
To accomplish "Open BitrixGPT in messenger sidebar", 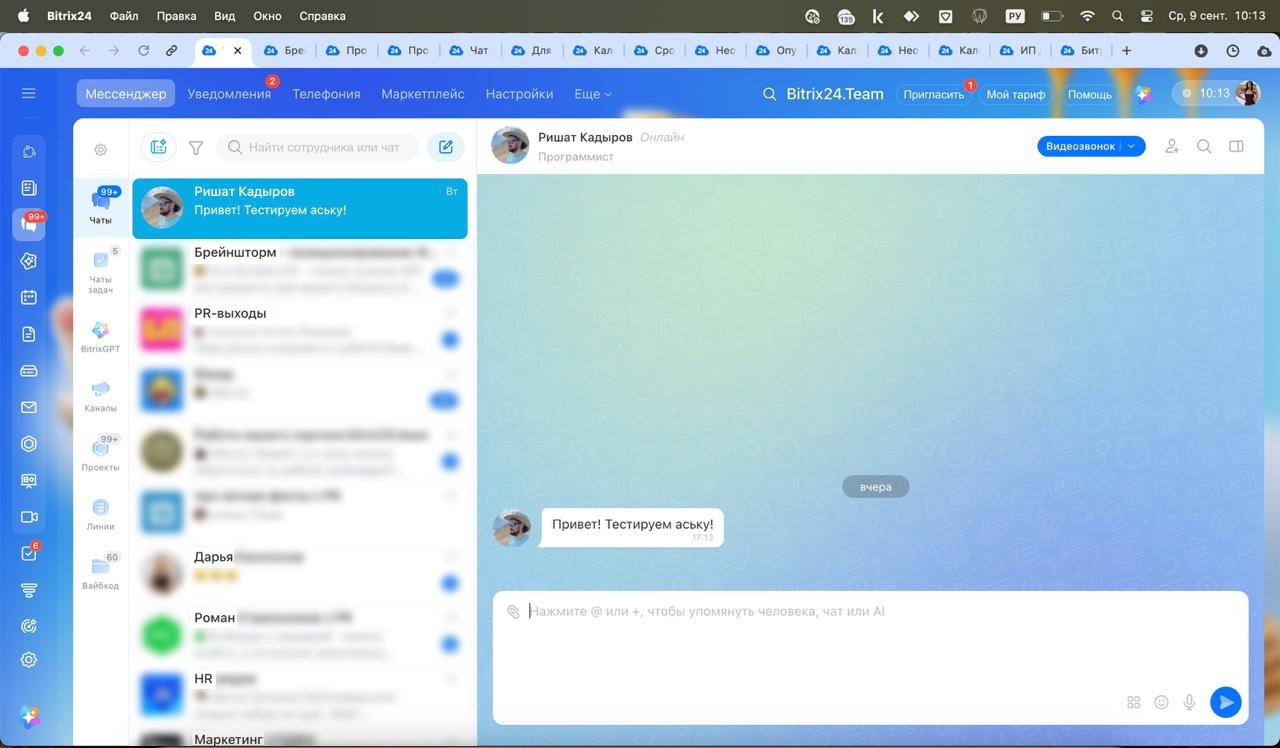I will [100, 337].
